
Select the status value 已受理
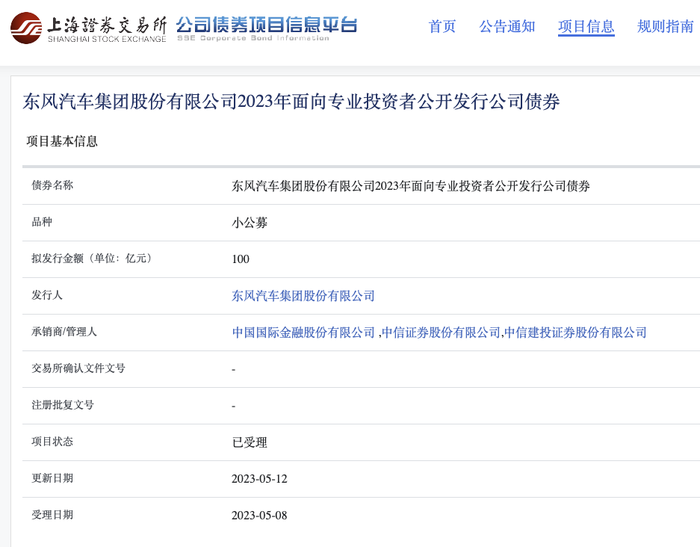point(250,442)
